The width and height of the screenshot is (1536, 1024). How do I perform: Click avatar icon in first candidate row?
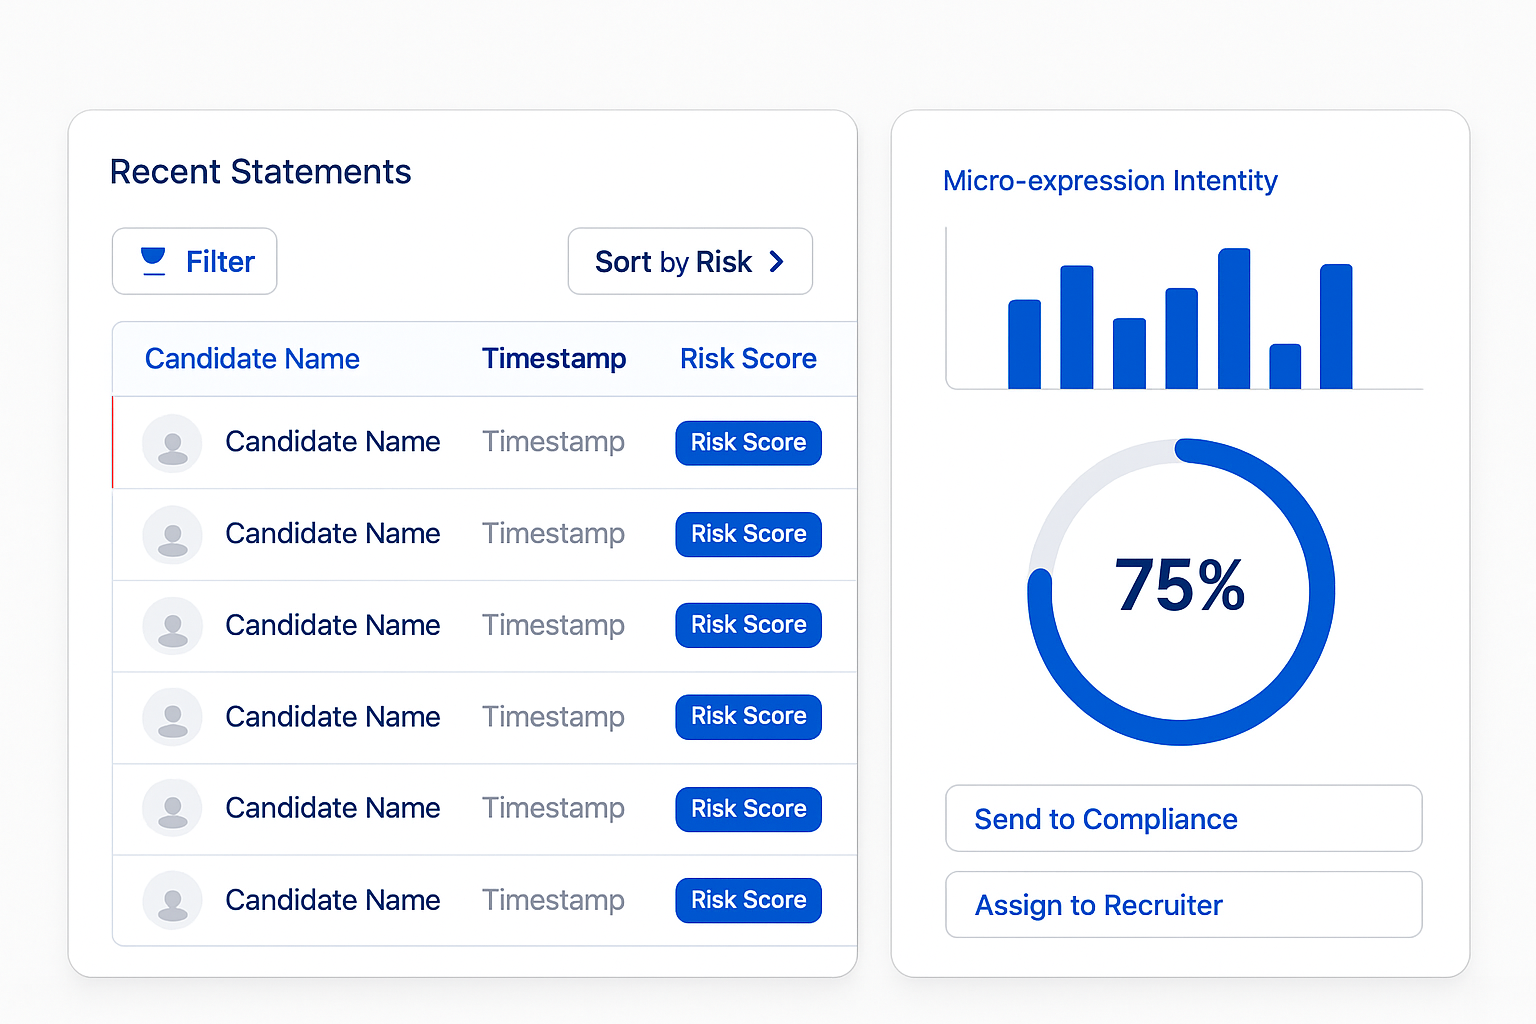click(x=172, y=443)
